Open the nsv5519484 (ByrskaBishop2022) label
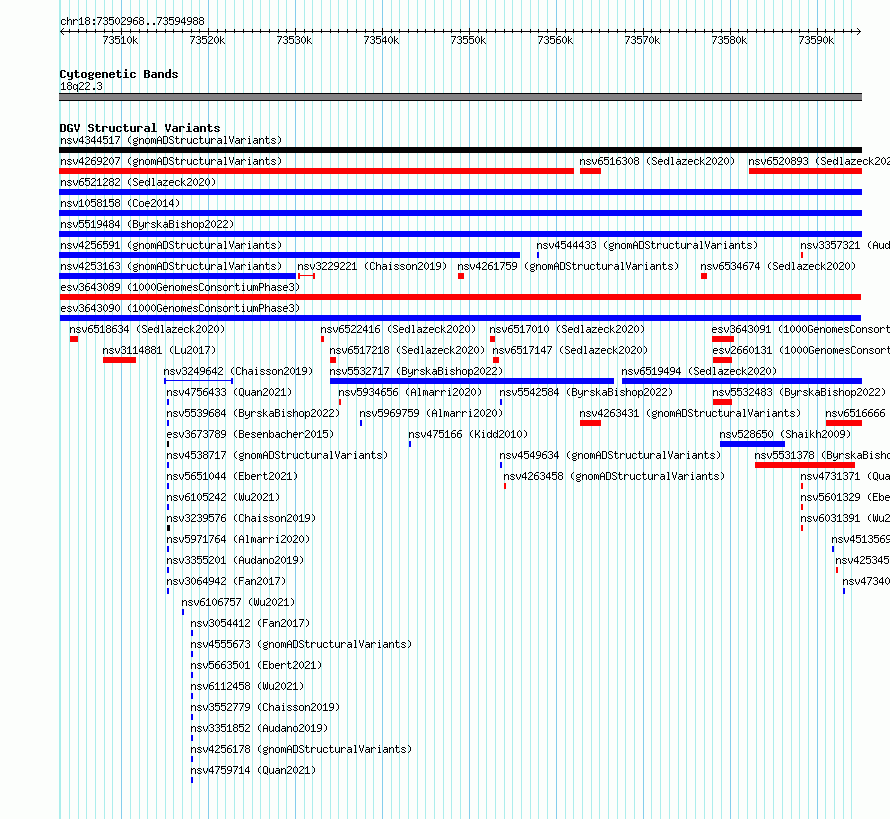 pyautogui.click(x=147, y=224)
